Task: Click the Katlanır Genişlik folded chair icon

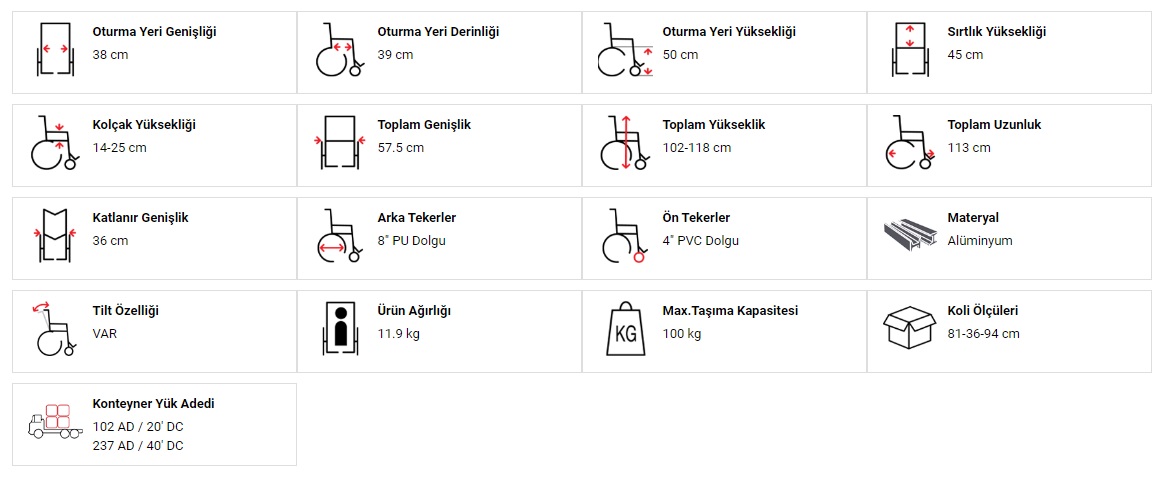Action: (55, 235)
